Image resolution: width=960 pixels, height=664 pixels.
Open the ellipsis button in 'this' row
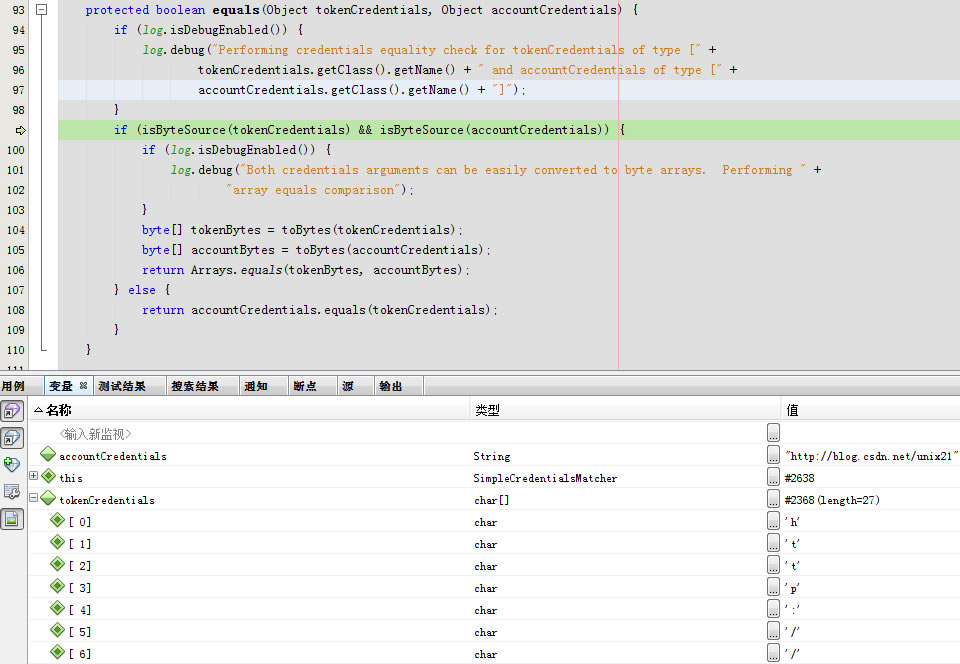click(773, 476)
